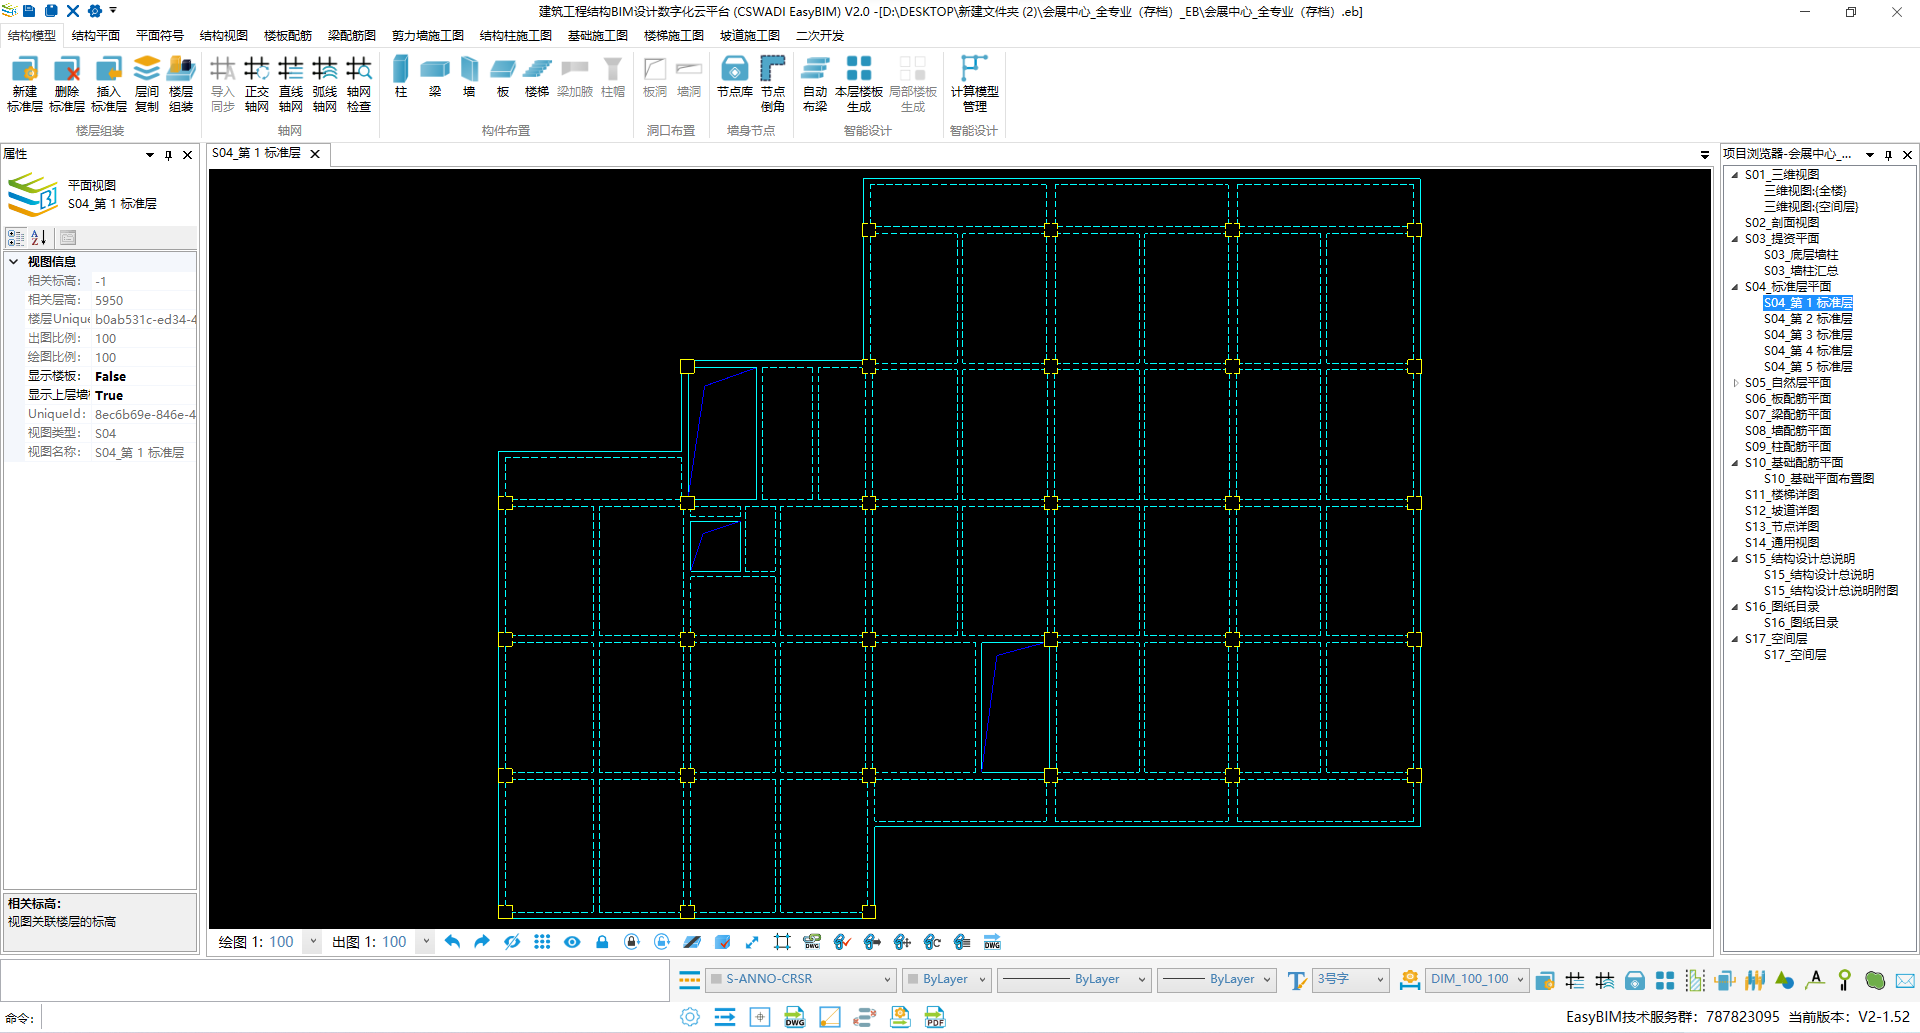
Task: Click the undo arrow in view toolbar
Action: (452, 942)
